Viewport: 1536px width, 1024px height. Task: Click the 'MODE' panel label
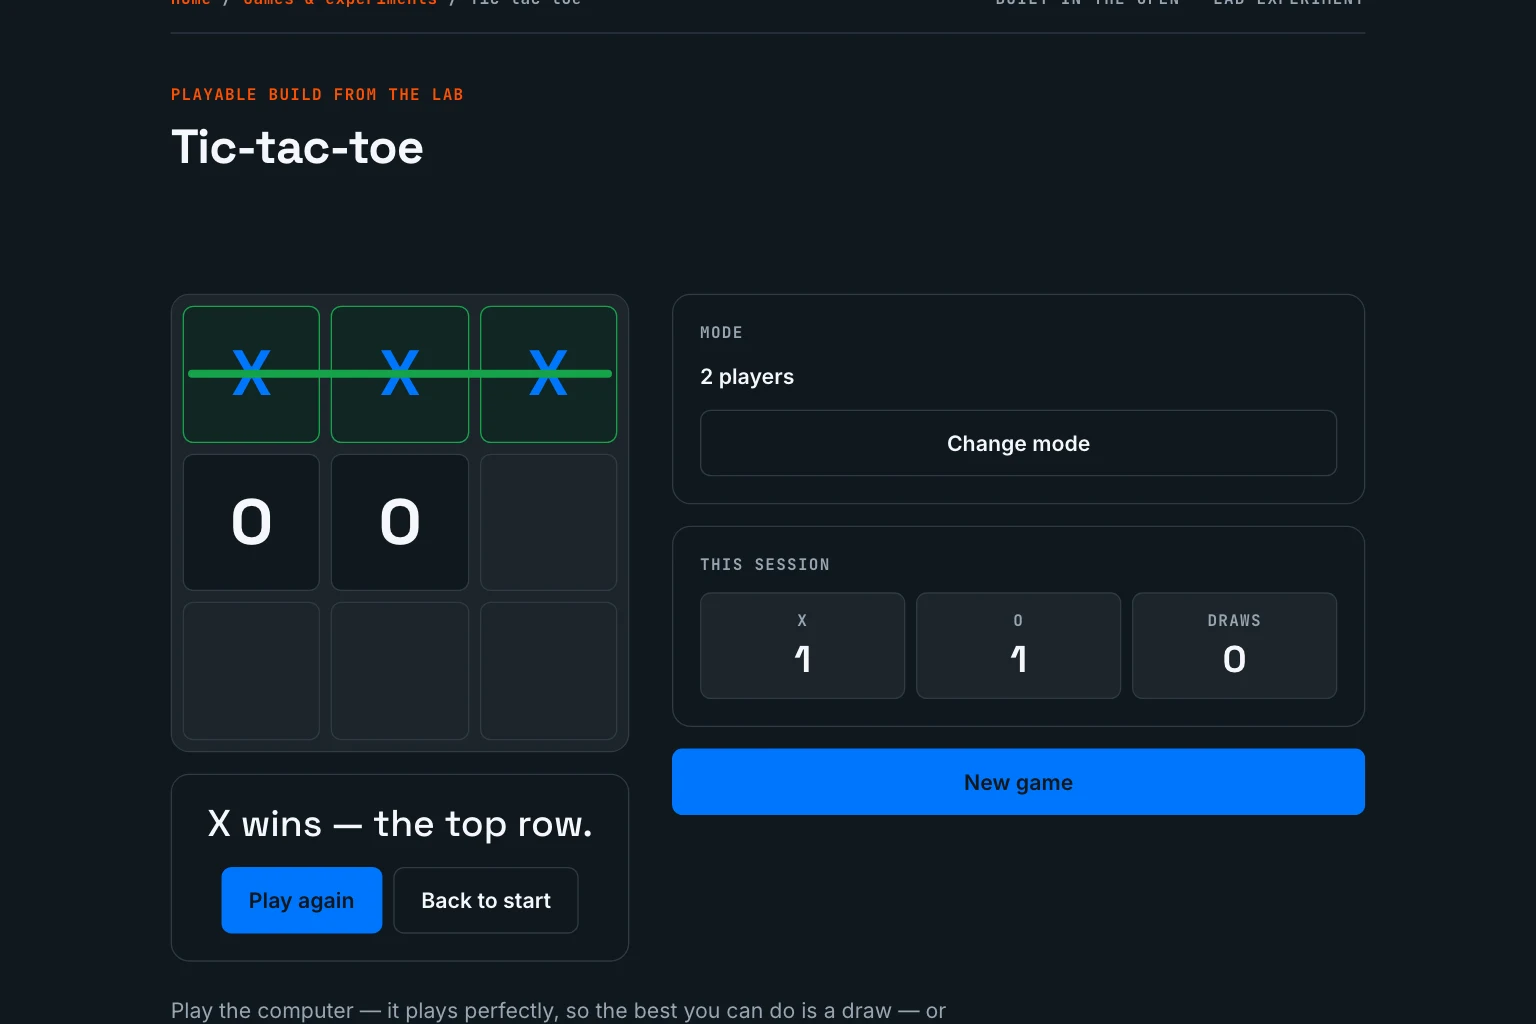tap(721, 333)
